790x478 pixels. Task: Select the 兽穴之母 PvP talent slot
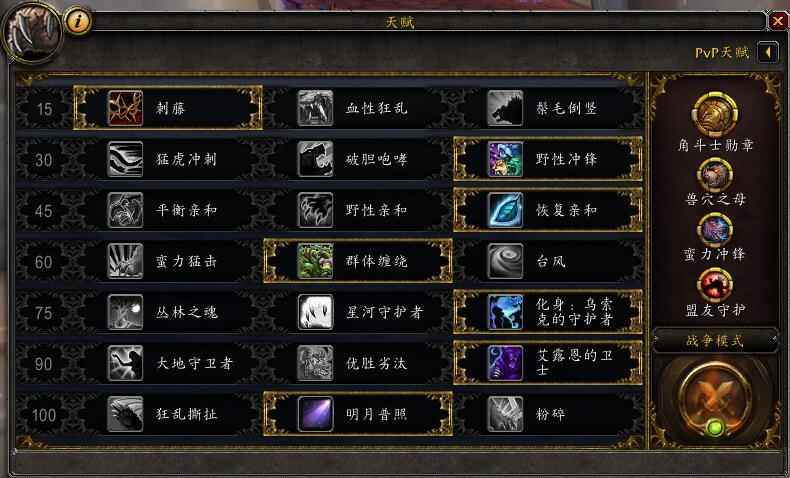coord(715,175)
